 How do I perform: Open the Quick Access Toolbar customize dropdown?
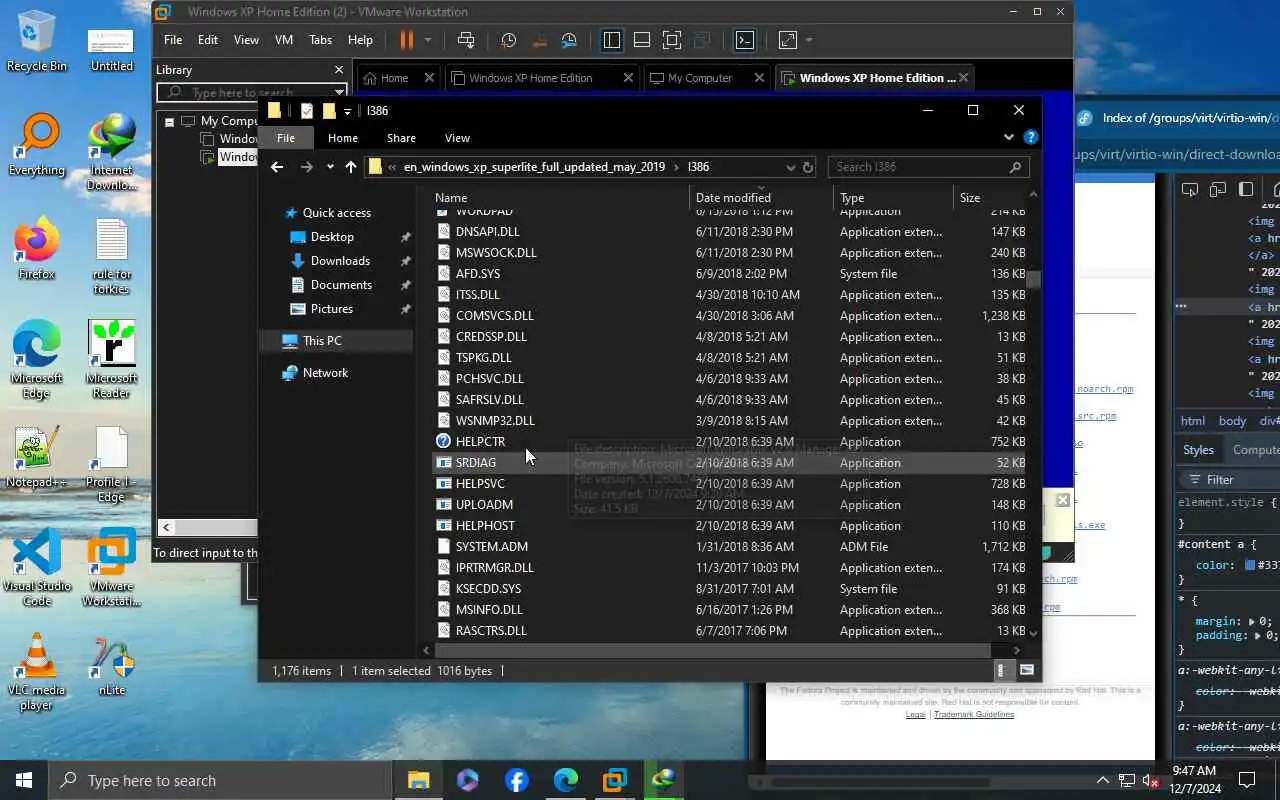click(347, 111)
